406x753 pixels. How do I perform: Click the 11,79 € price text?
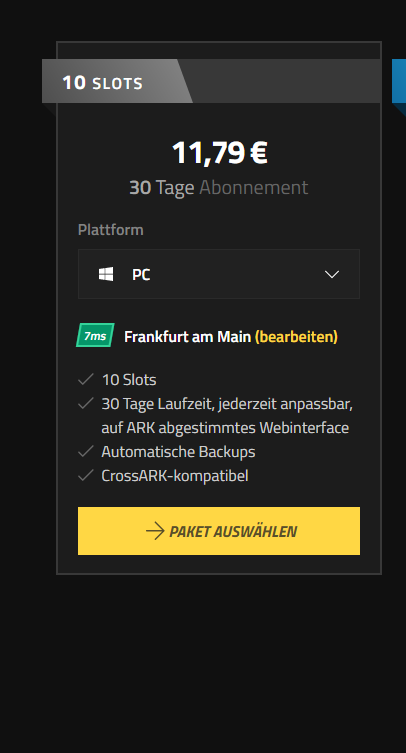(x=220, y=153)
